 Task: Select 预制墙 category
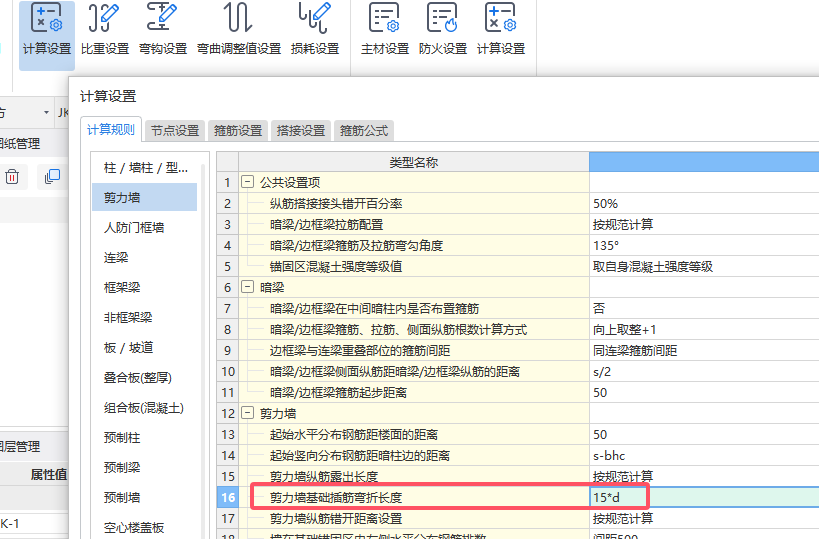[x=145, y=498]
